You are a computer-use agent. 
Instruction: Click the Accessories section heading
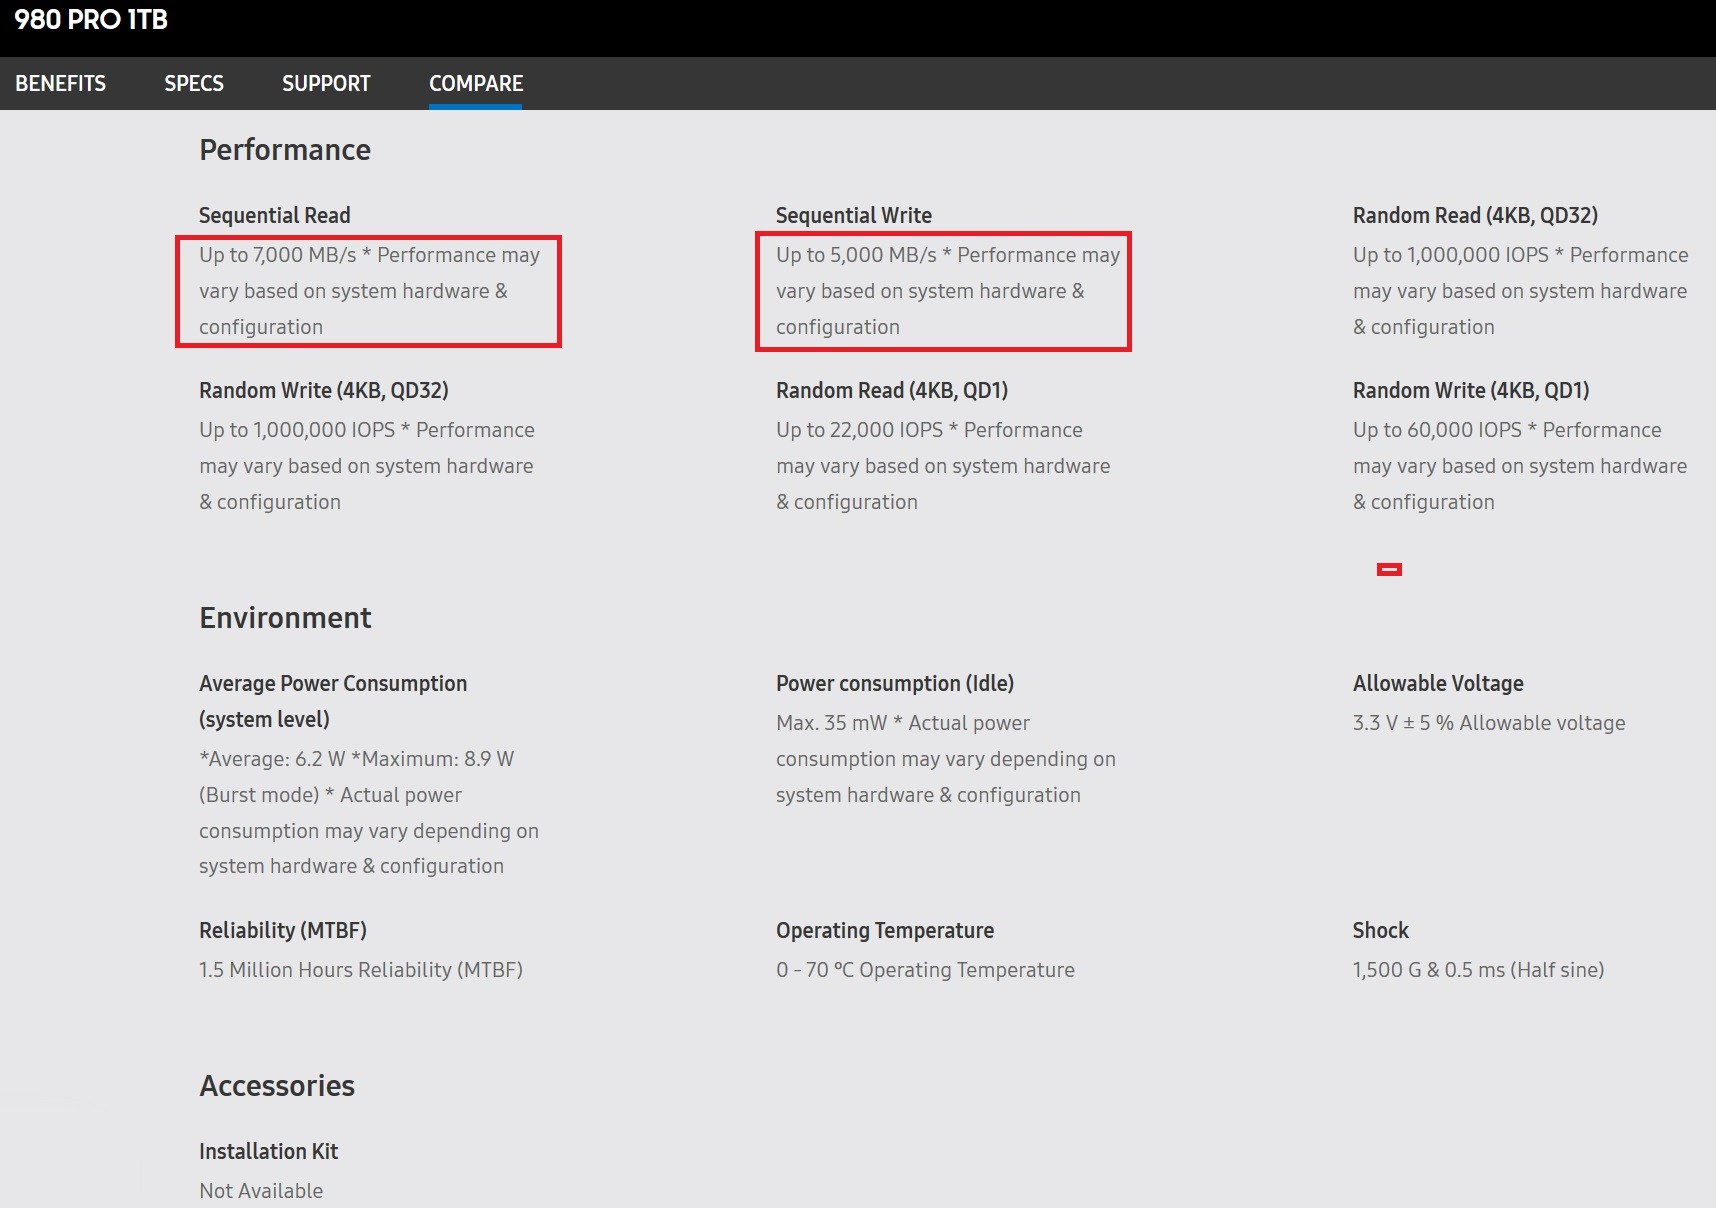(277, 1086)
